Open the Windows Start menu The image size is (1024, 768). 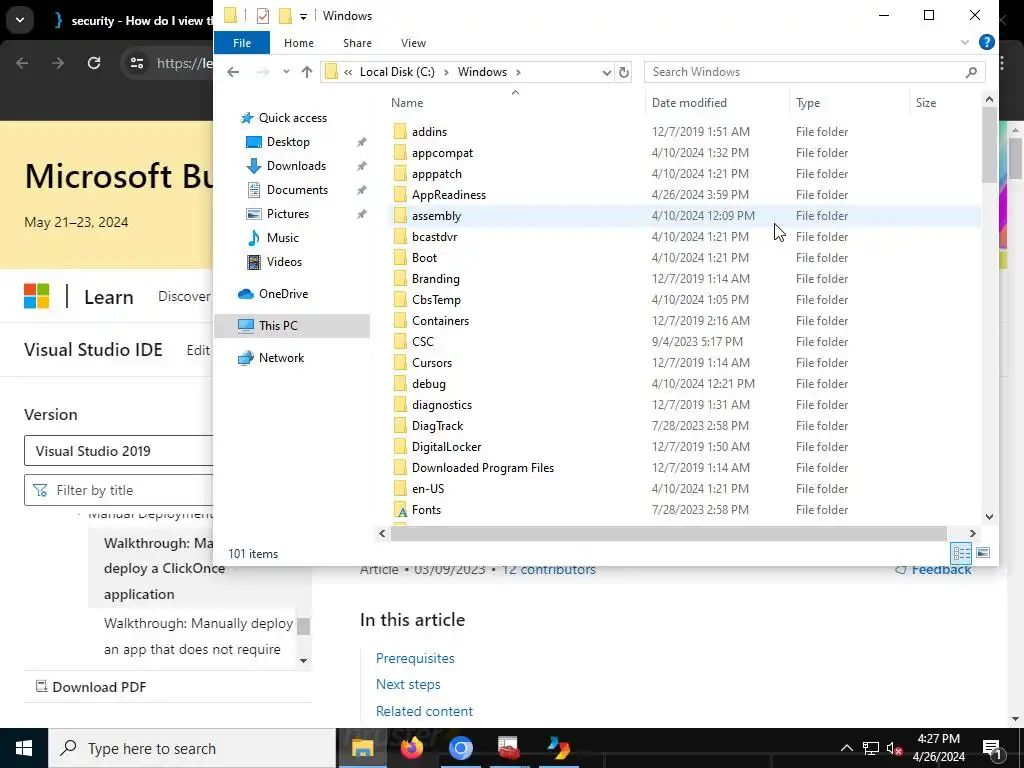click(24, 748)
